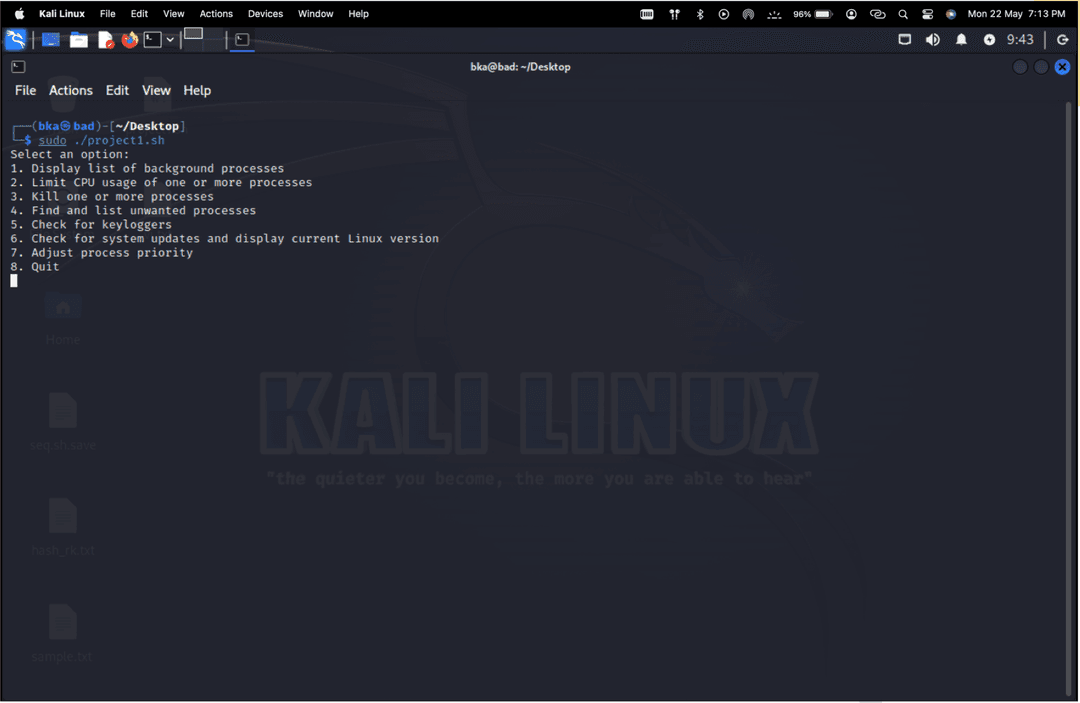
Task: Open the Apple menu
Action: [x=19, y=14]
